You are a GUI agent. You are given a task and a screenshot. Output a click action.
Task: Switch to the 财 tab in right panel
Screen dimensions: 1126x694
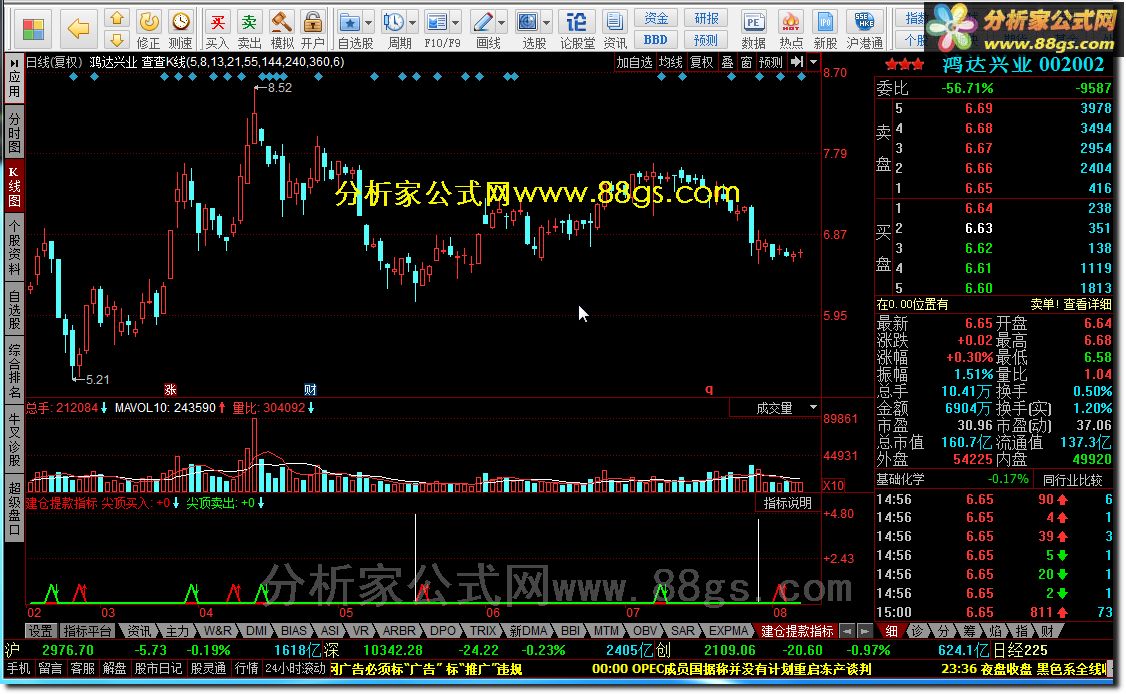1047,631
